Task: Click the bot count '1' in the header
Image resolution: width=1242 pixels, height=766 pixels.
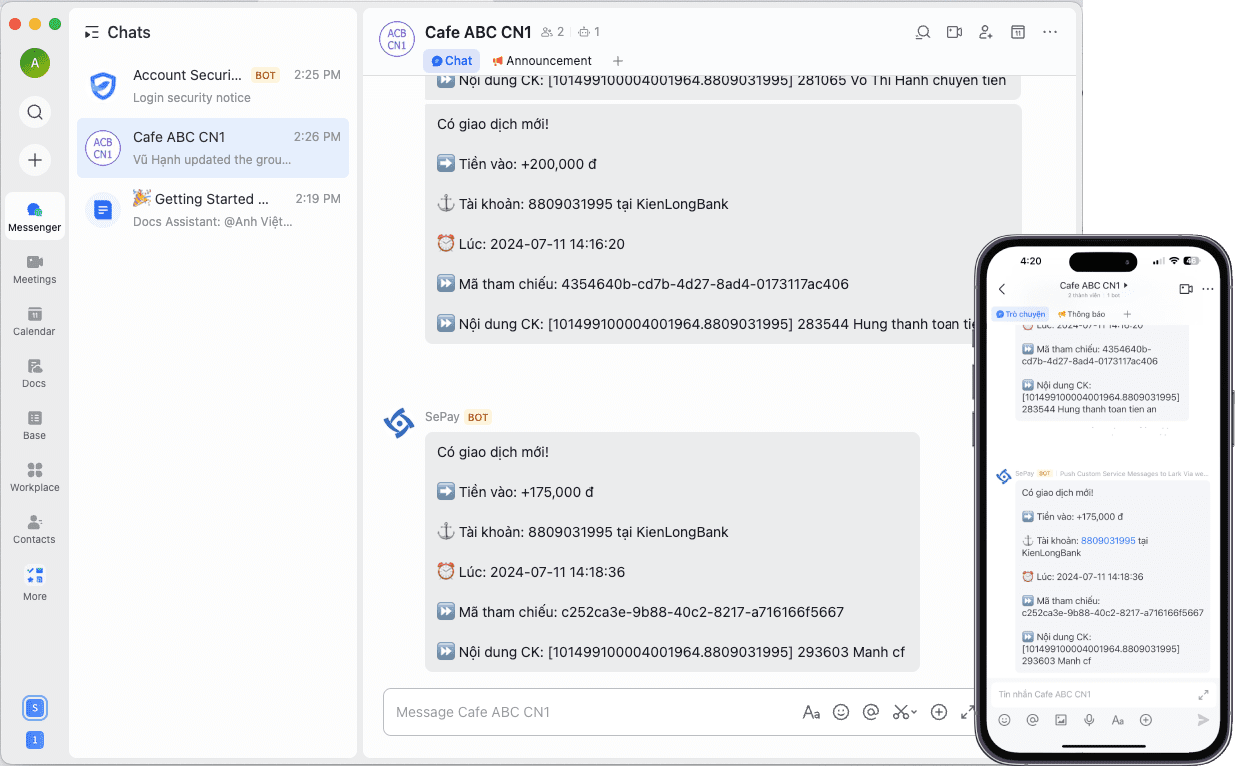Action: point(589,32)
